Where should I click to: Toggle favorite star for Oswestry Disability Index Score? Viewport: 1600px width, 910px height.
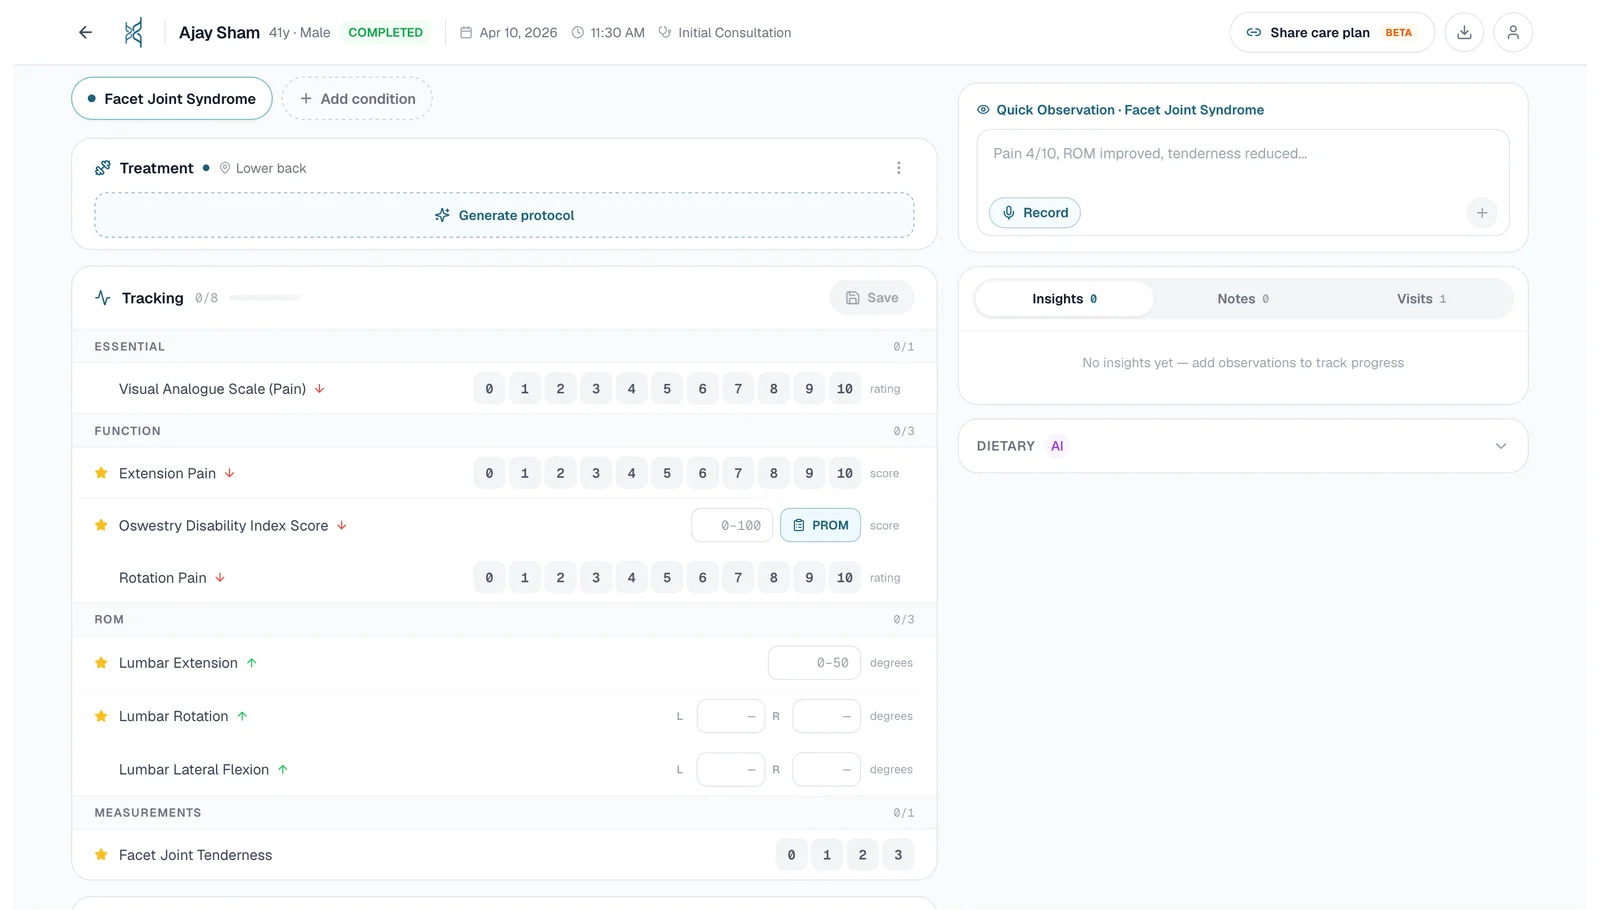(x=101, y=525)
